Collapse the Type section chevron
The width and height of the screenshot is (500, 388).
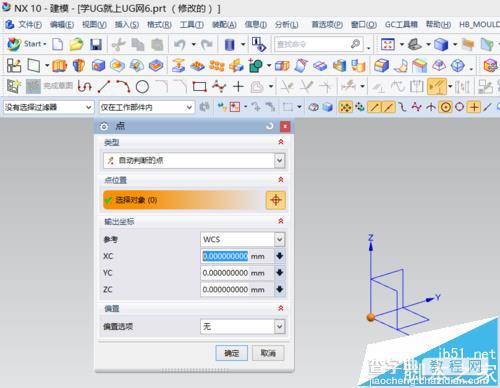point(281,142)
